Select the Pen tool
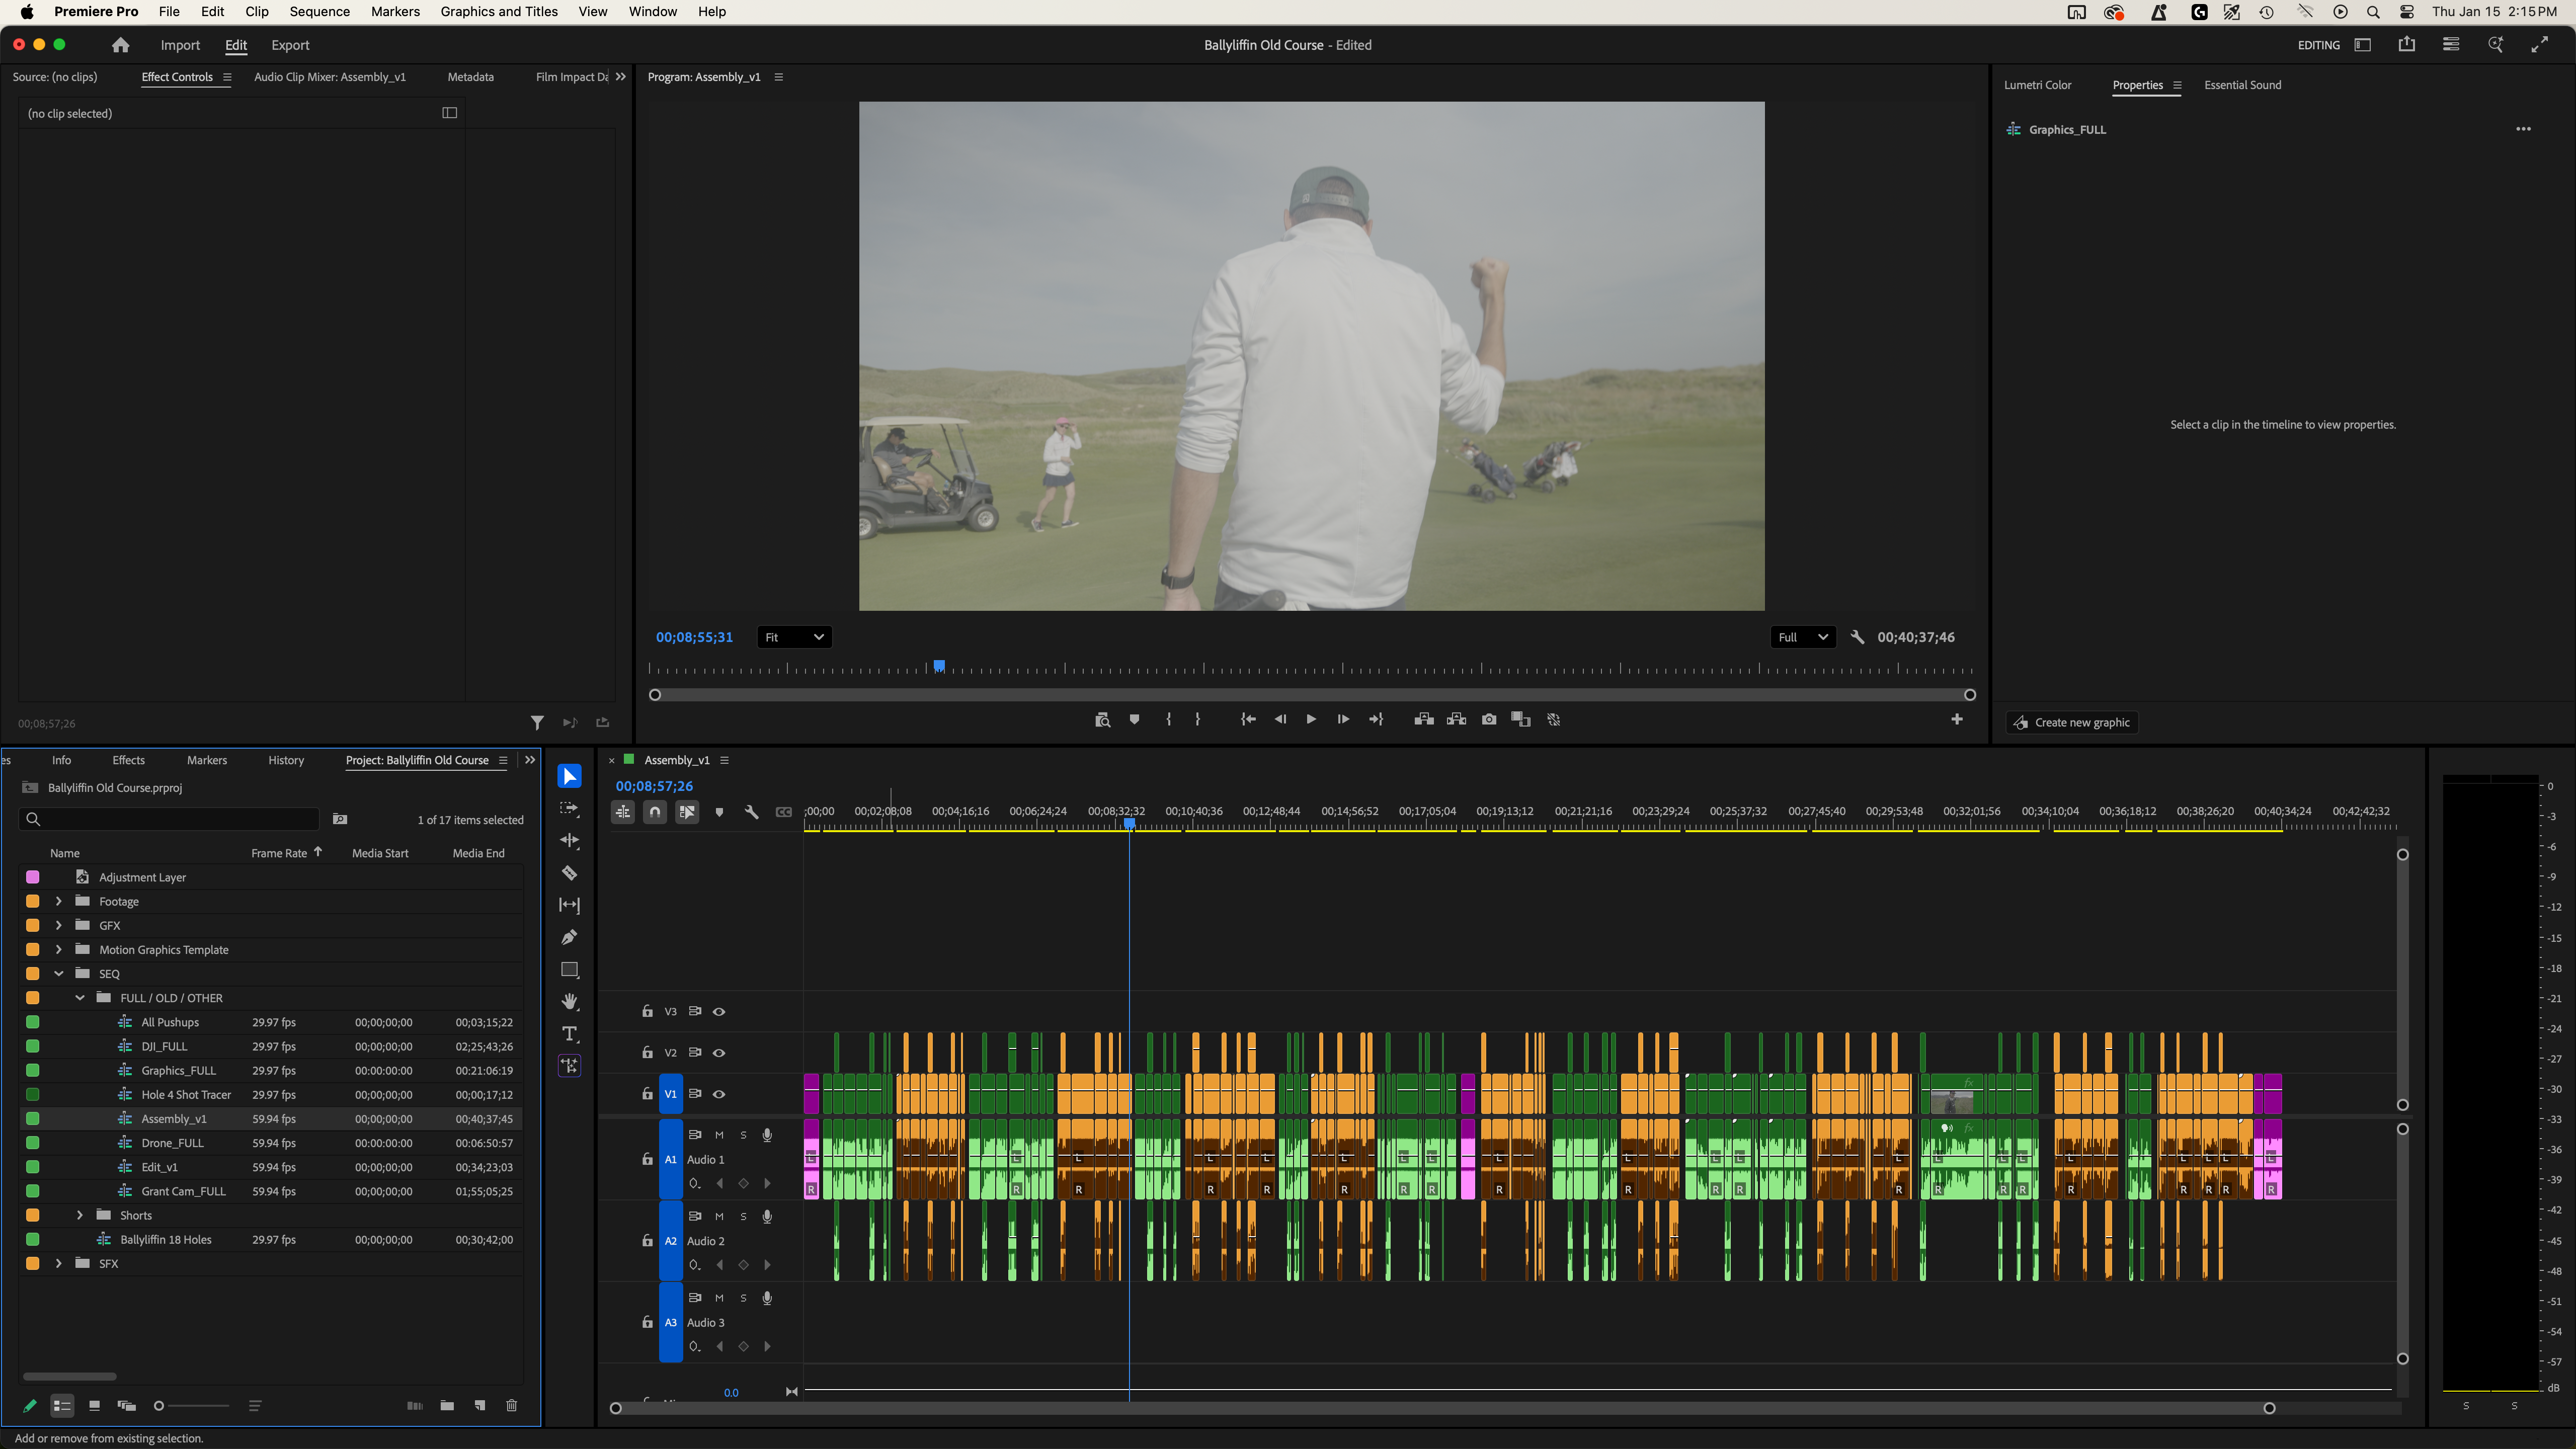The width and height of the screenshot is (2576, 1449). [x=569, y=937]
